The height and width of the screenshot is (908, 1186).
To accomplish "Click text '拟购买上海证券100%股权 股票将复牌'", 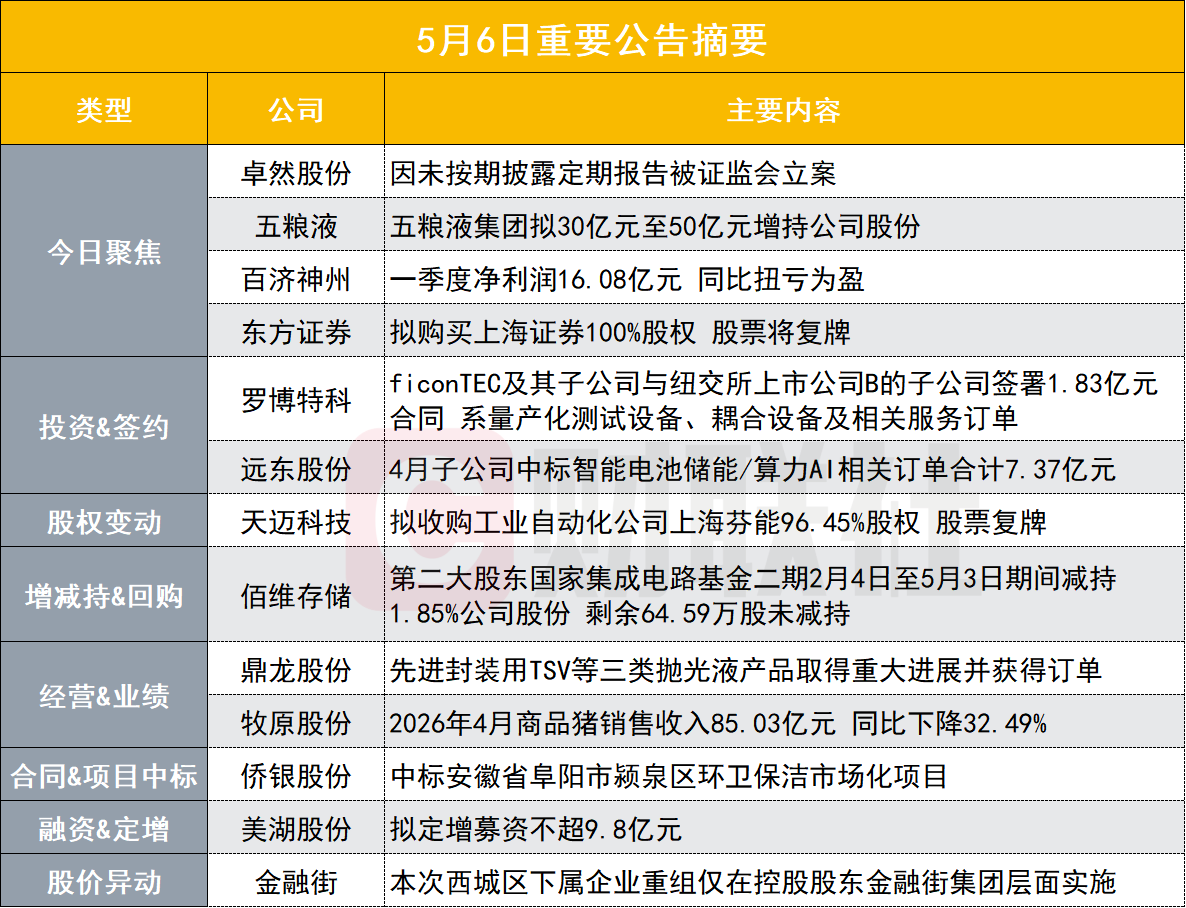I will click(x=620, y=332).
